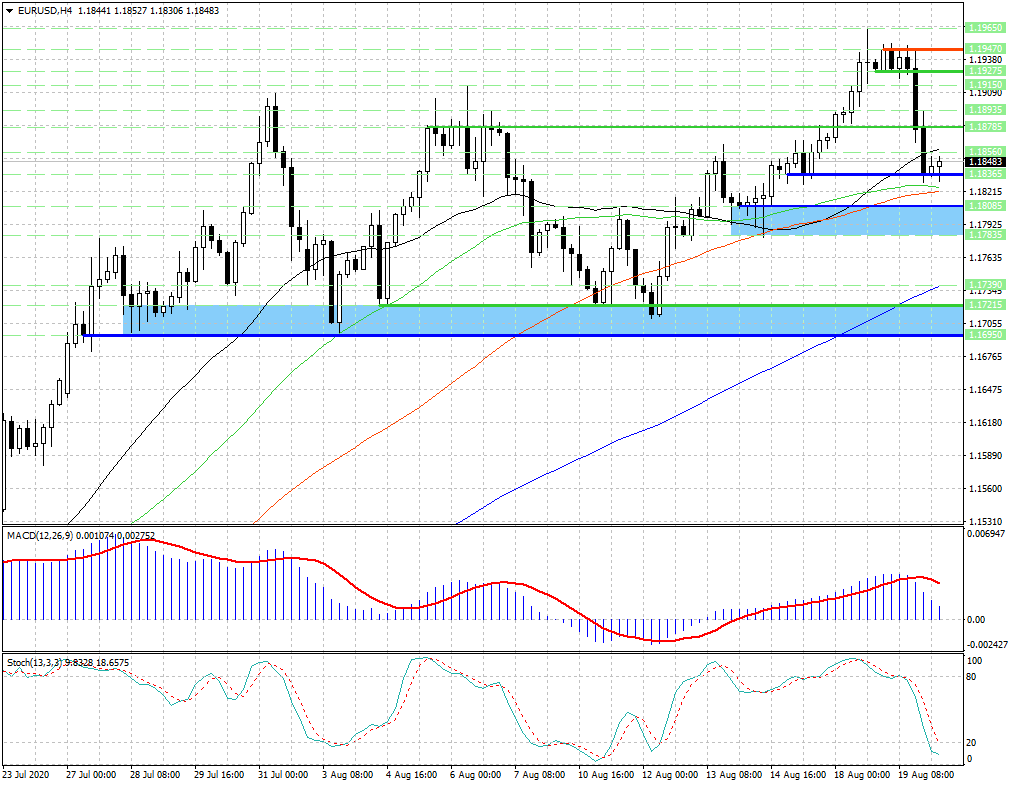Click the 27 Jul 00:00 time label
Viewport: 1009px width, 786px height.
pyautogui.click(x=91, y=774)
